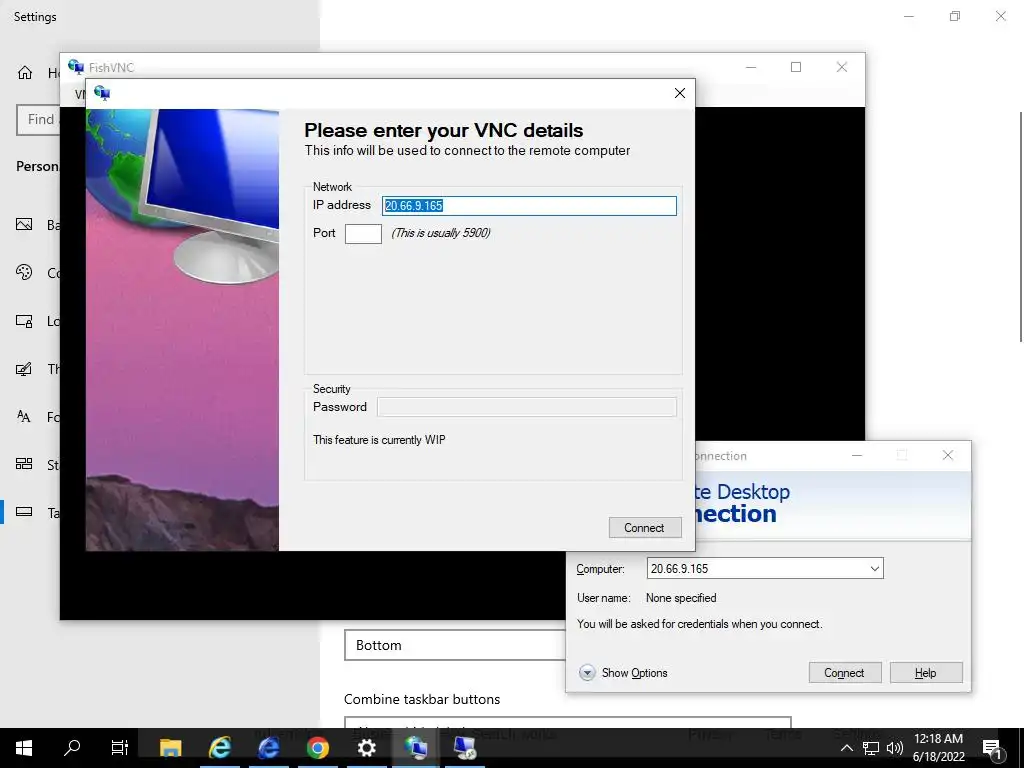Switch to Remote Desktop Connection on taskbar
1024x768 pixels.
[465, 748]
